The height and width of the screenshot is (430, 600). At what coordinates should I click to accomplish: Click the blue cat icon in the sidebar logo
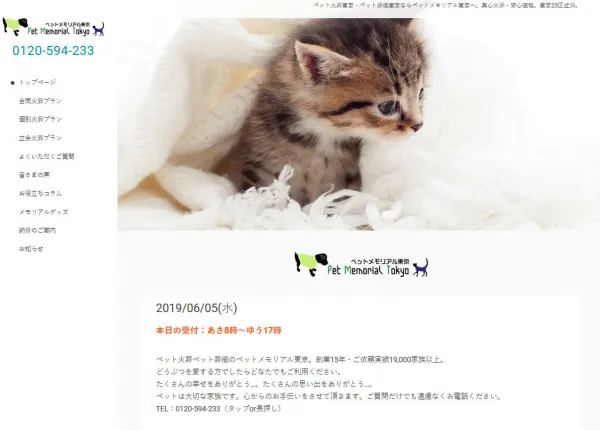pos(99,29)
